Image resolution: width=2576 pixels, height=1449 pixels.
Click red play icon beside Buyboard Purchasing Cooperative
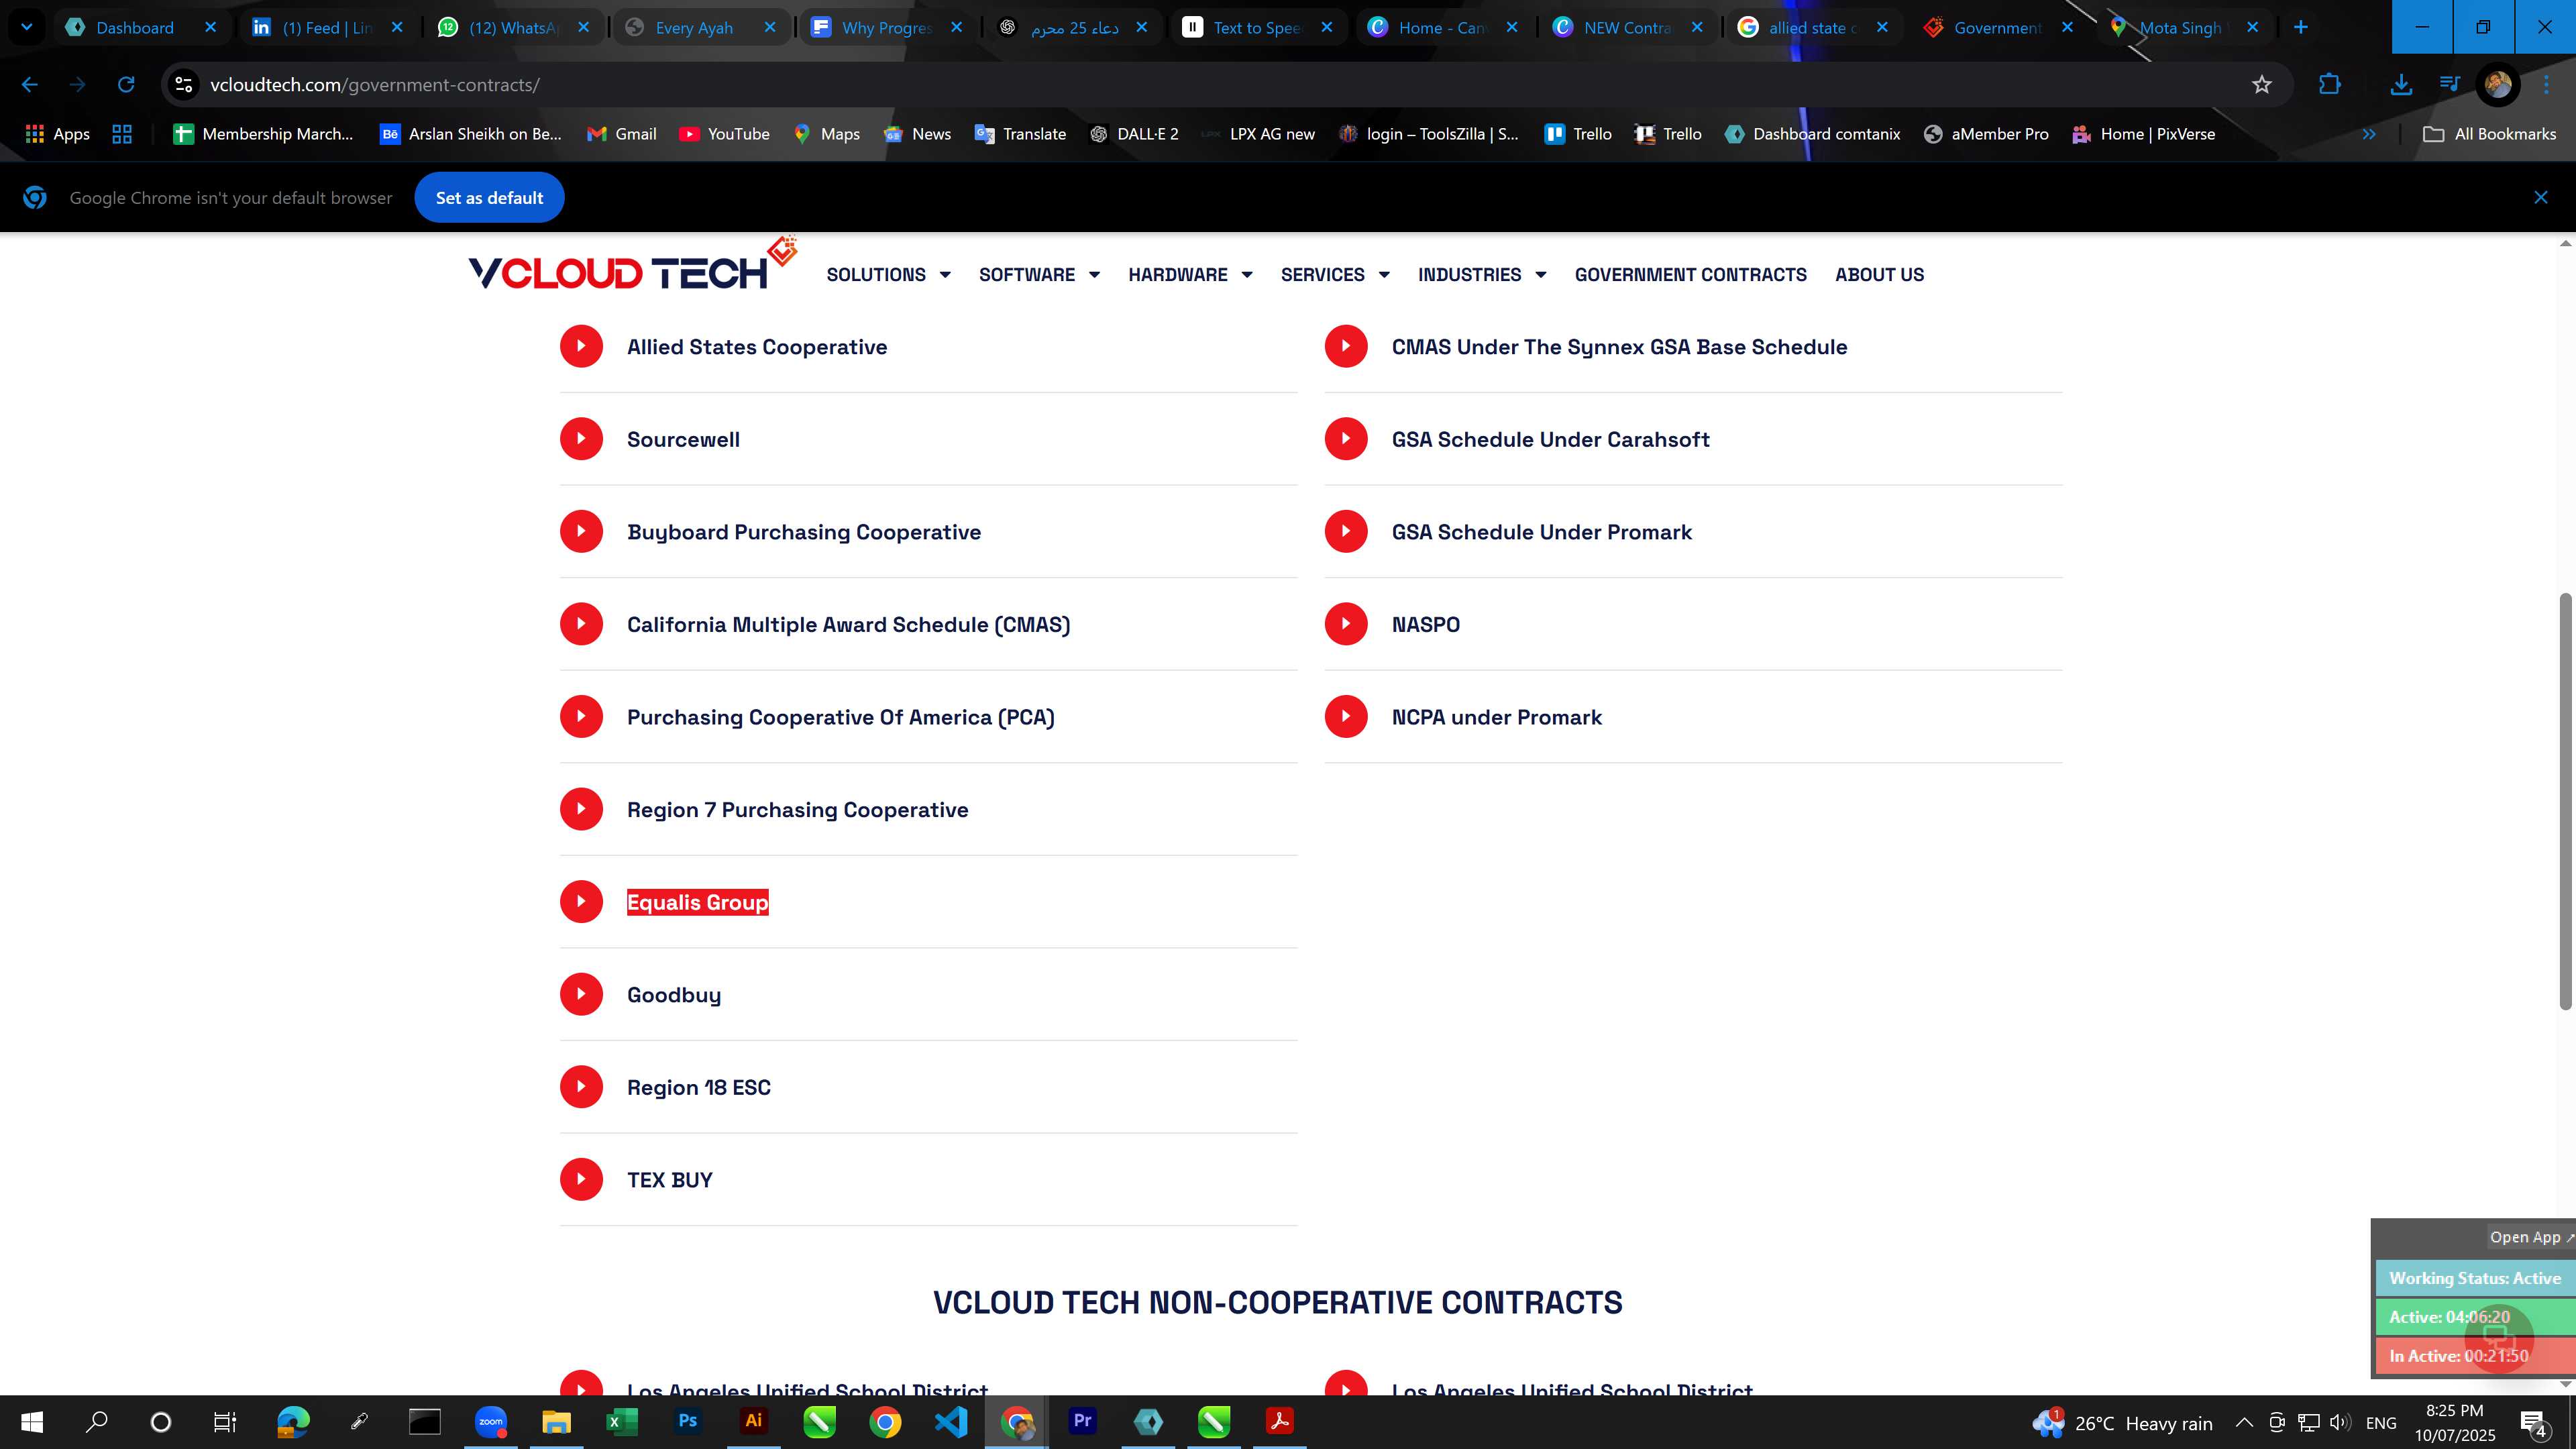coord(581,531)
